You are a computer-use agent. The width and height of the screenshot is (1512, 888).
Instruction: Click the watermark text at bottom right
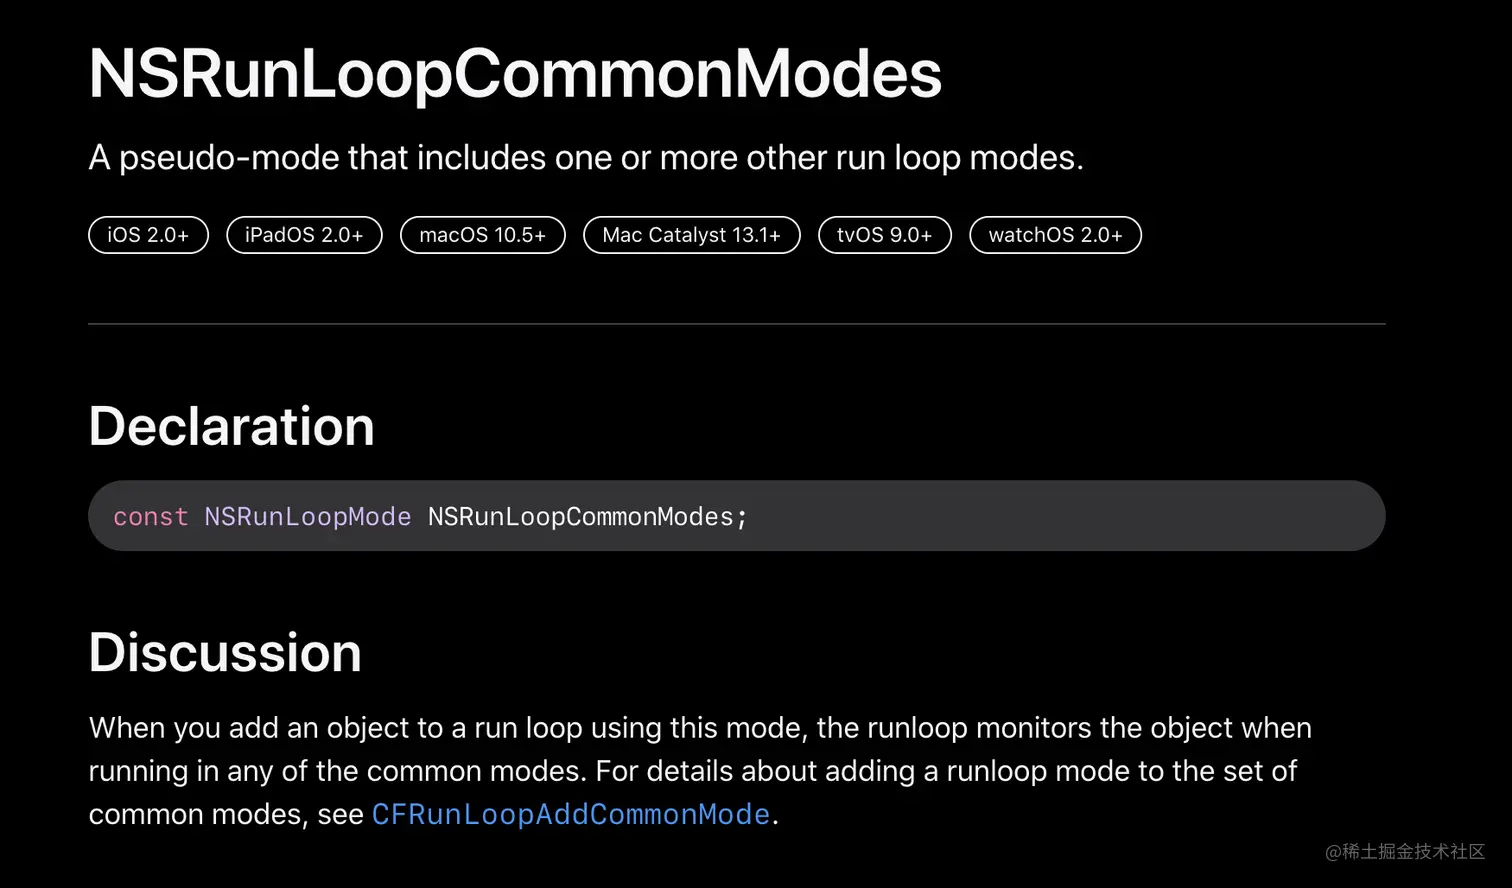(1405, 851)
